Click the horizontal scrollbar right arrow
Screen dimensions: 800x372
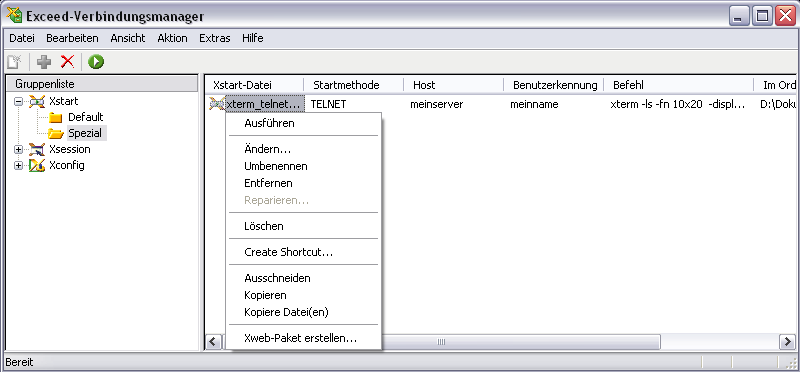coord(787,341)
